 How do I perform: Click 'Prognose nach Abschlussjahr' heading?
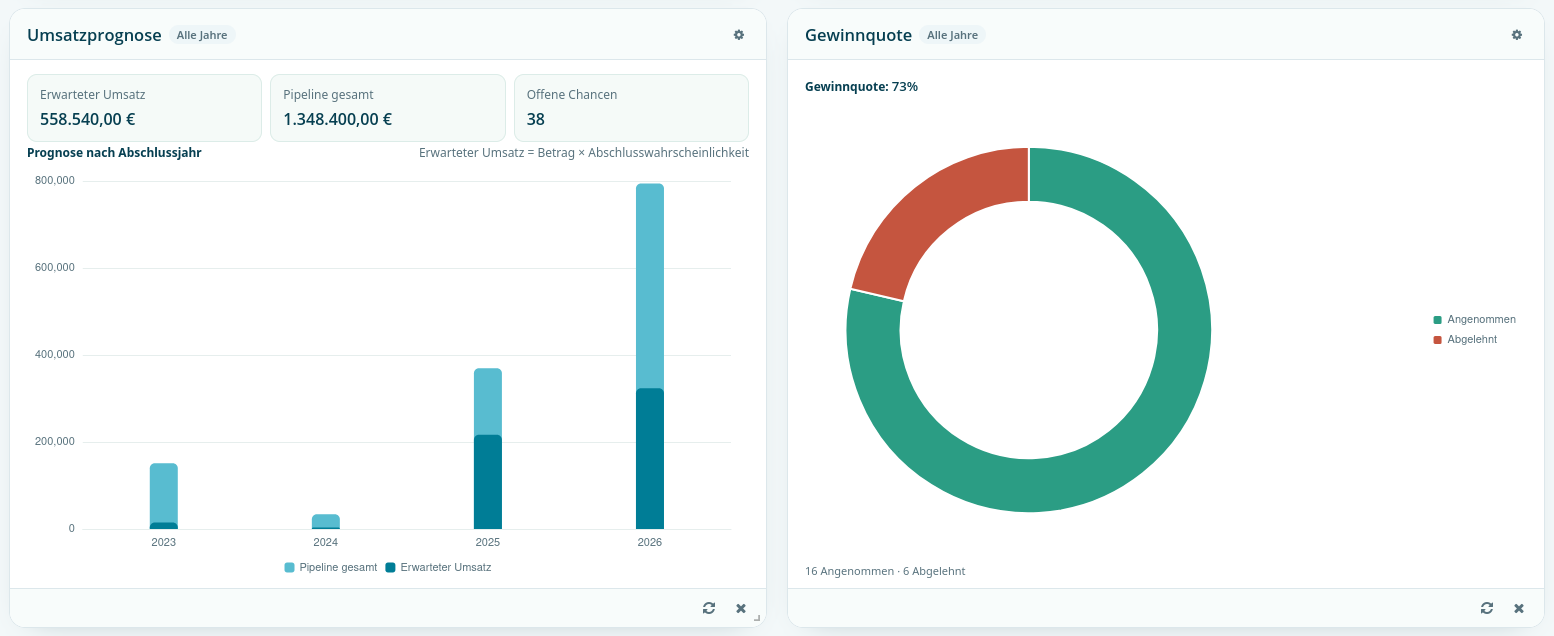114,153
